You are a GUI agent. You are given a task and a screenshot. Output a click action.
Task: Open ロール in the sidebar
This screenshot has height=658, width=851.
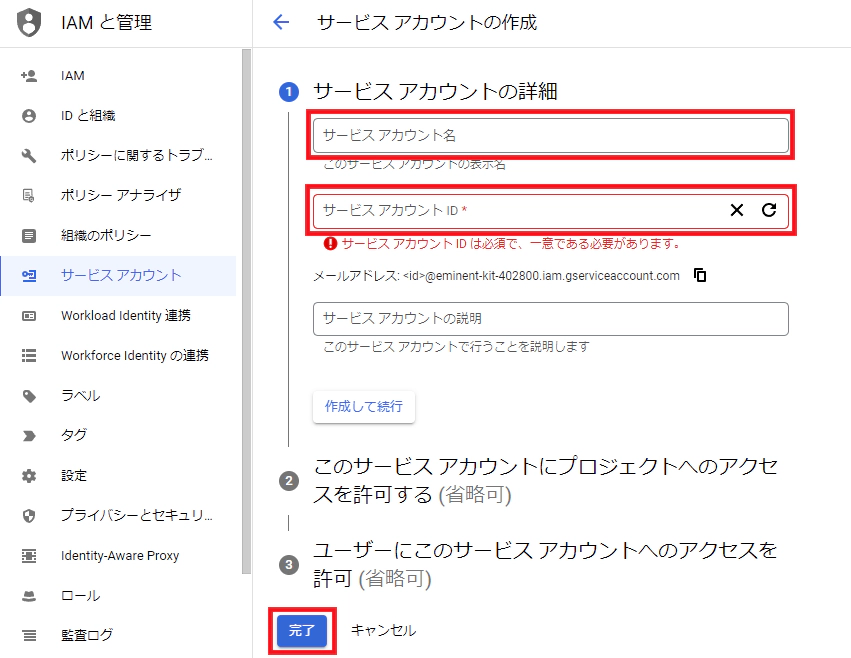[118, 596]
